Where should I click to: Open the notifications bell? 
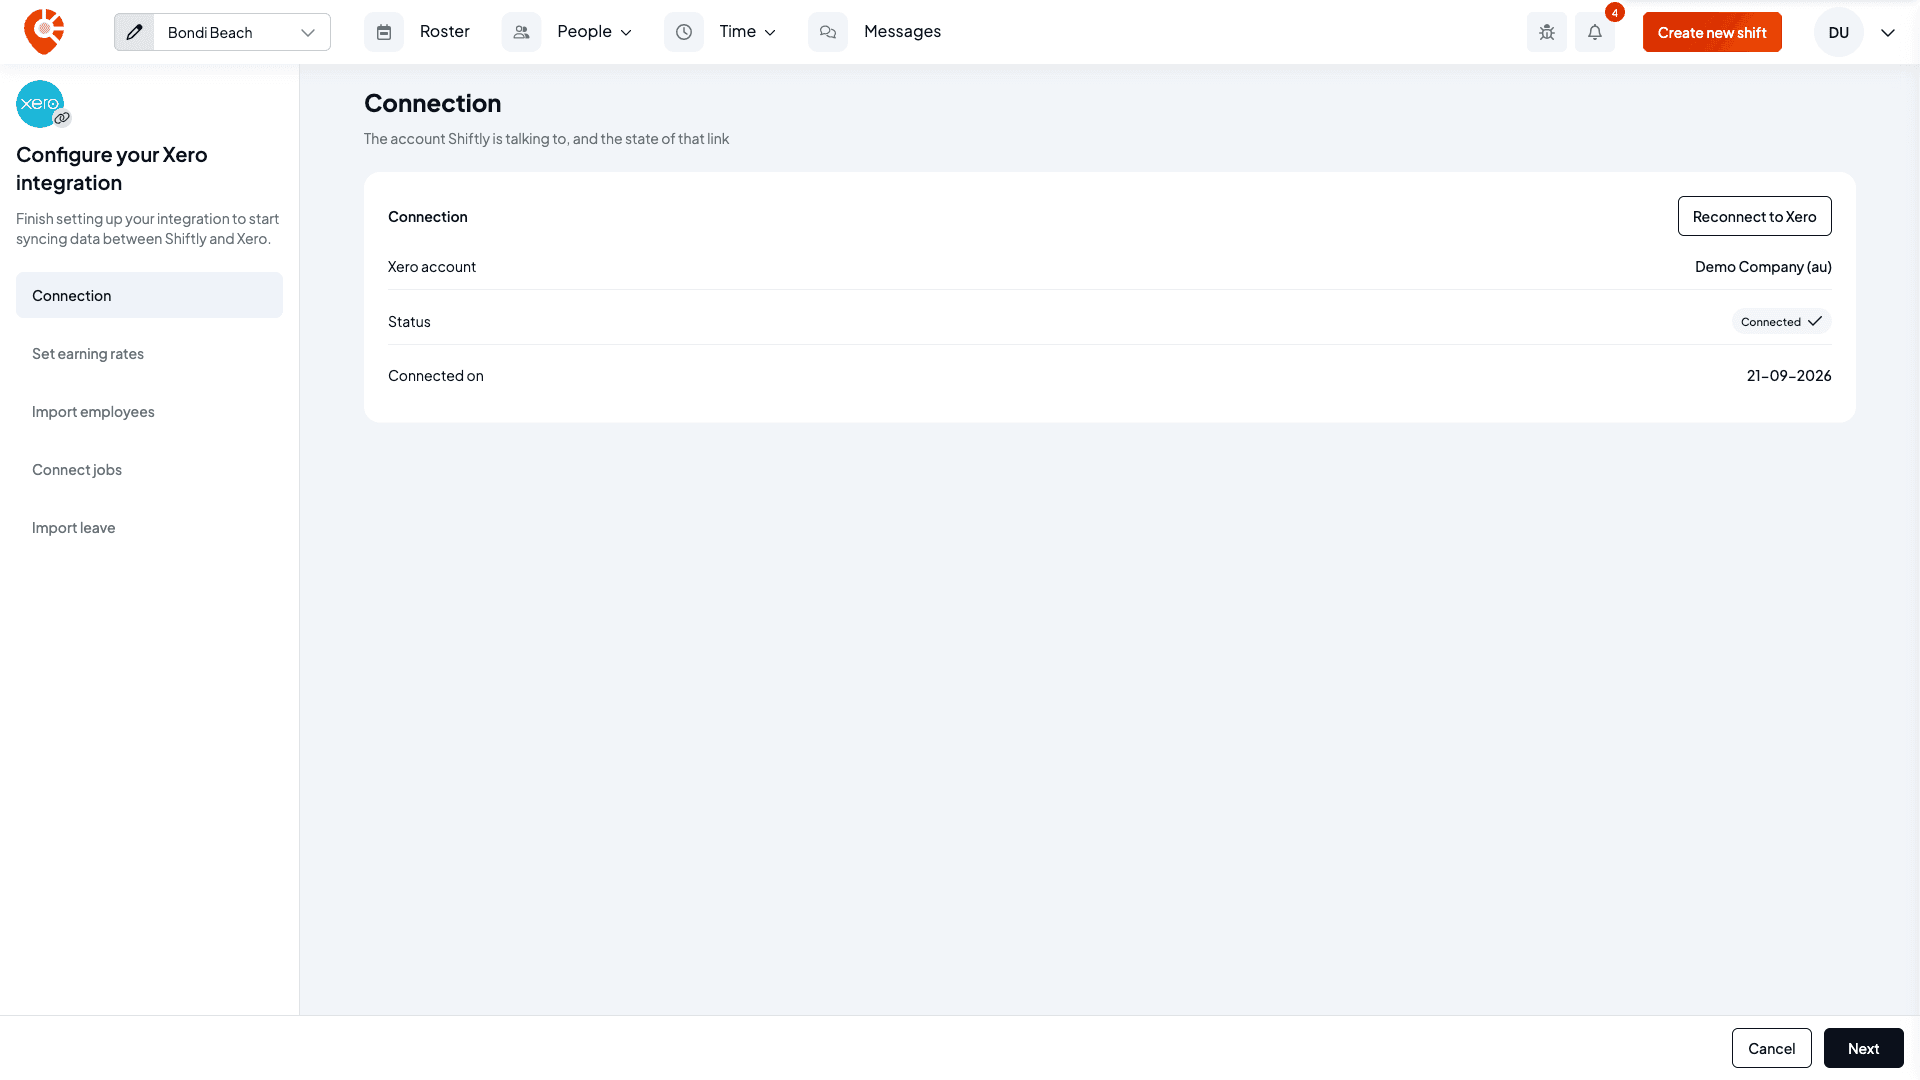click(x=1595, y=32)
